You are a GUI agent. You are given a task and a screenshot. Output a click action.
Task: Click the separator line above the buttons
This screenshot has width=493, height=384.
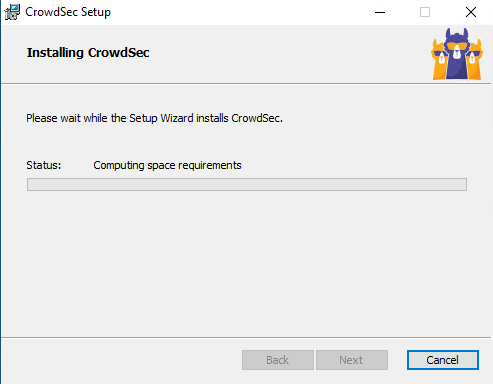pos(246,337)
